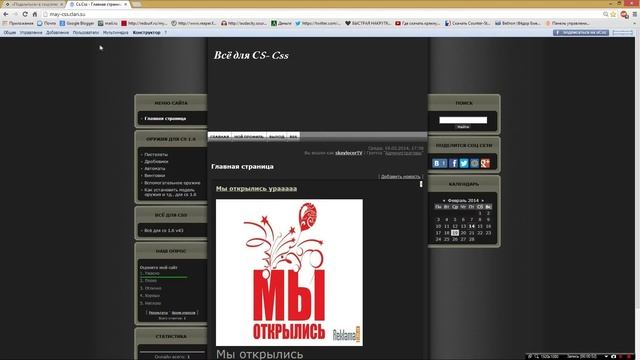Open 'Главная страница' in site menu
The height and width of the screenshot is (360, 640).
(x=165, y=118)
